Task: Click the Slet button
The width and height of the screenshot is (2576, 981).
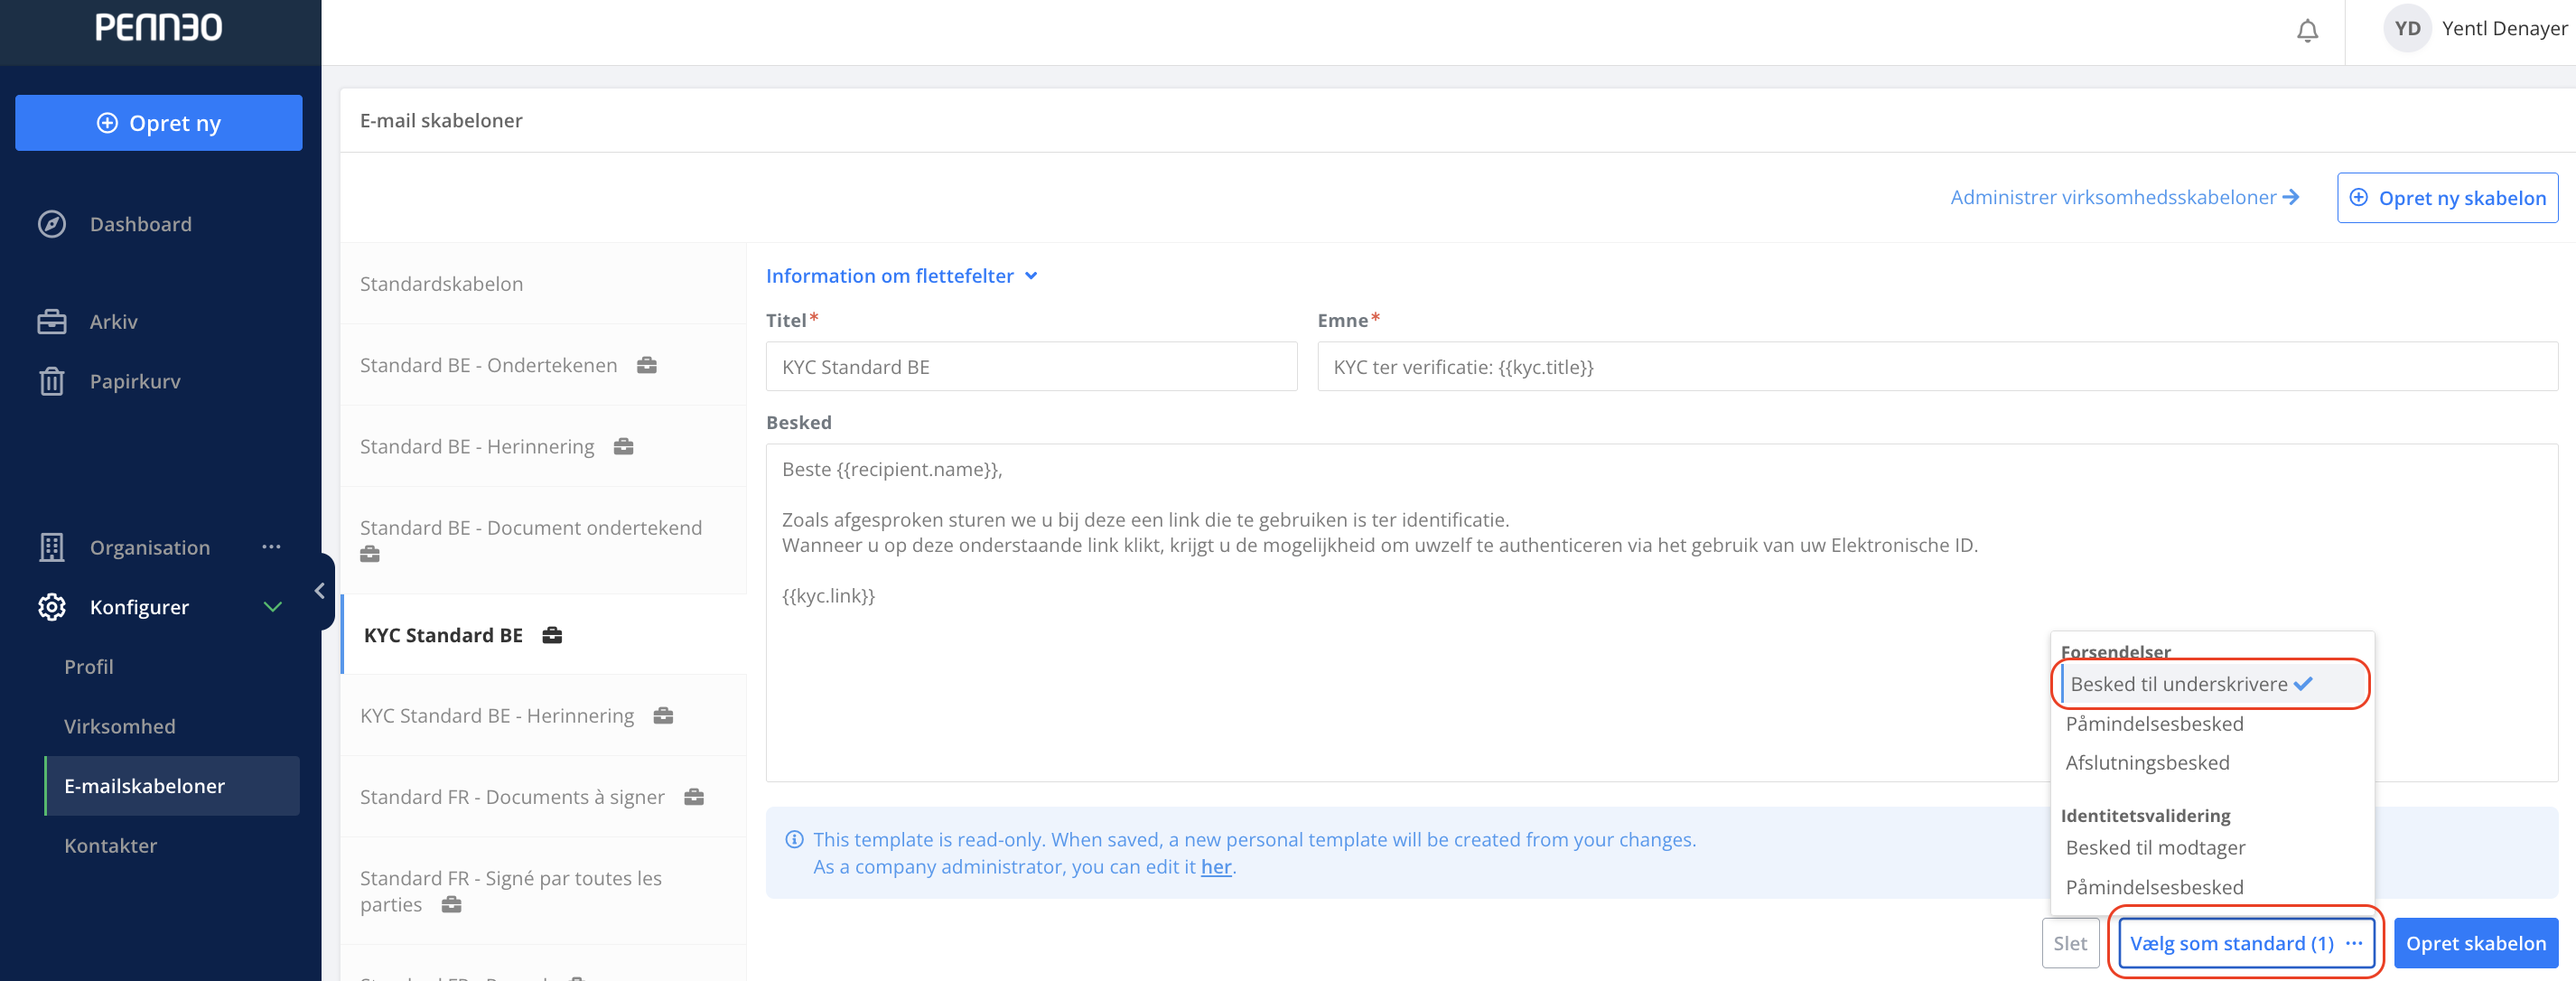Action: click(x=2069, y=943)
